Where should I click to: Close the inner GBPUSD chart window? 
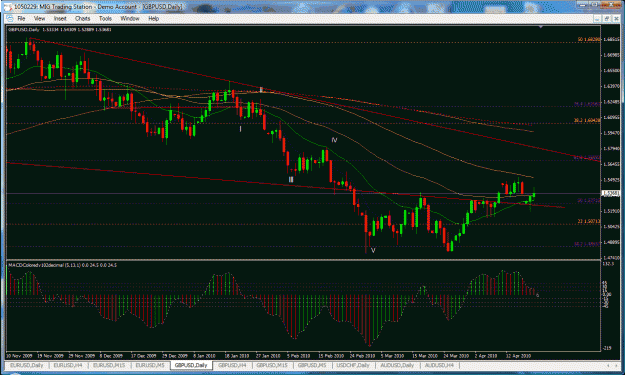pyautogui.click(x=615, y=19)
